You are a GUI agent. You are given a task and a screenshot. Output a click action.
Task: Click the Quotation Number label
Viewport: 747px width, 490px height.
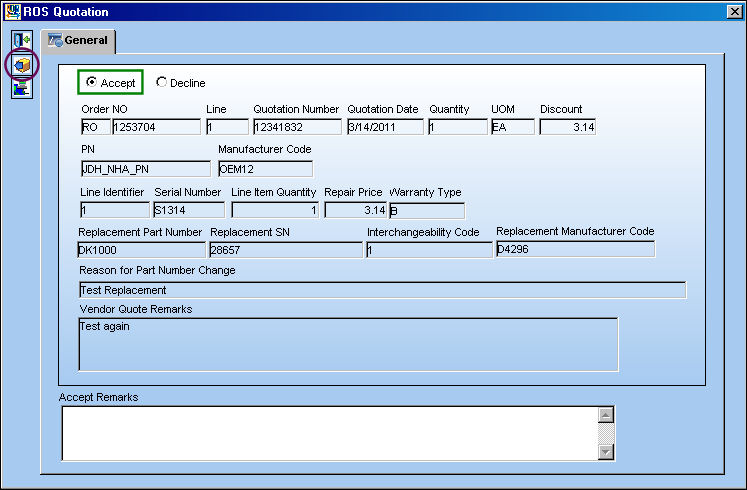coord(296,109)
